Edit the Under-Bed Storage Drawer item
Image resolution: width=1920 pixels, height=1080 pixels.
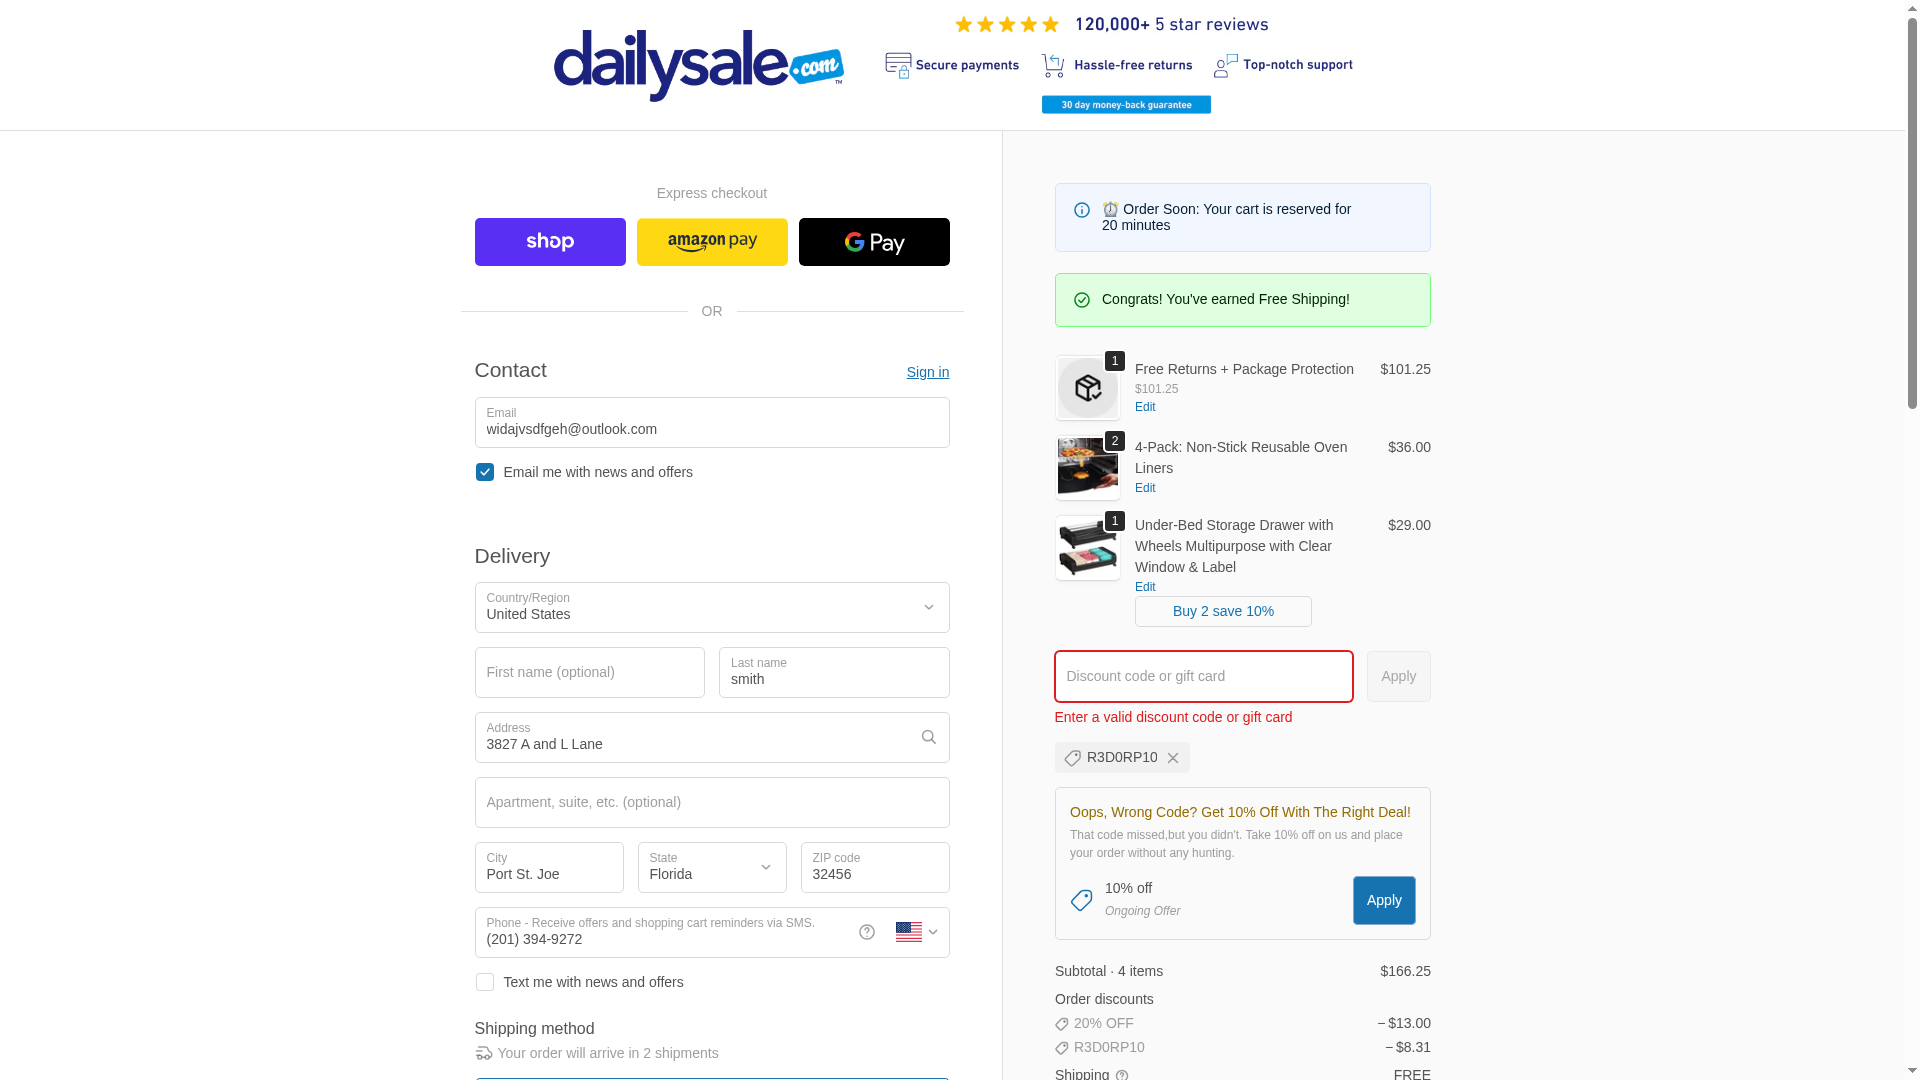[1145, 587]
